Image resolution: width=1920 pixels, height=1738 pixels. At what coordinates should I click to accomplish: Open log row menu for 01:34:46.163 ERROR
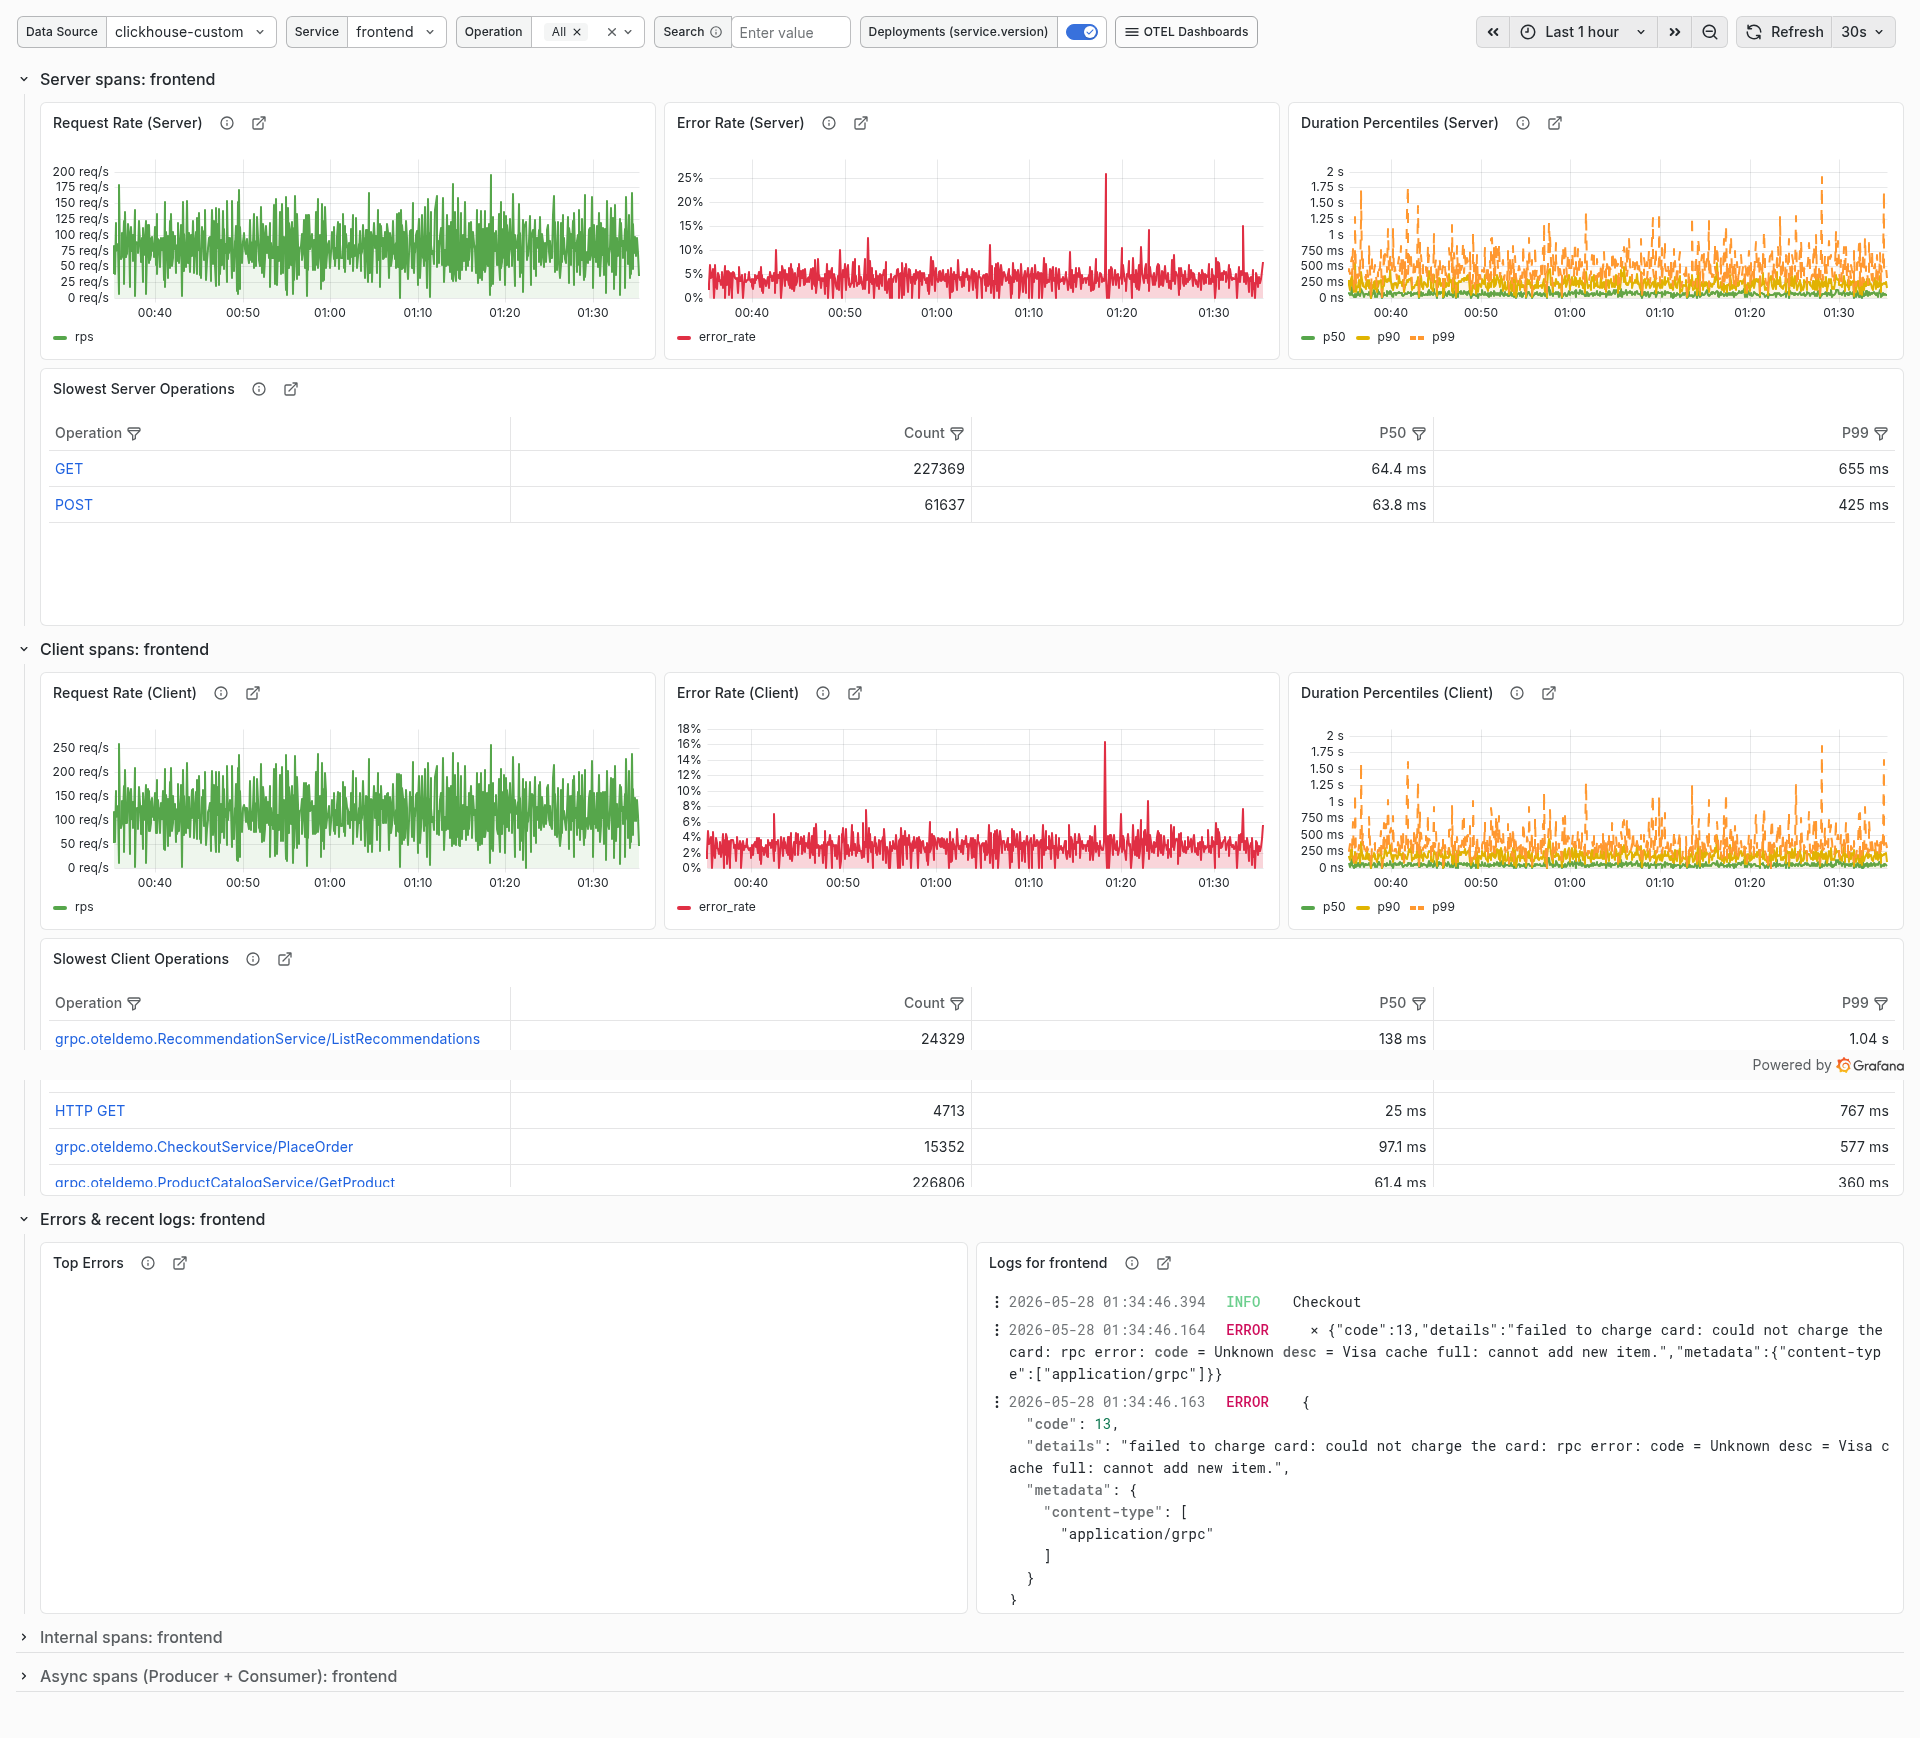point(996,1402)
